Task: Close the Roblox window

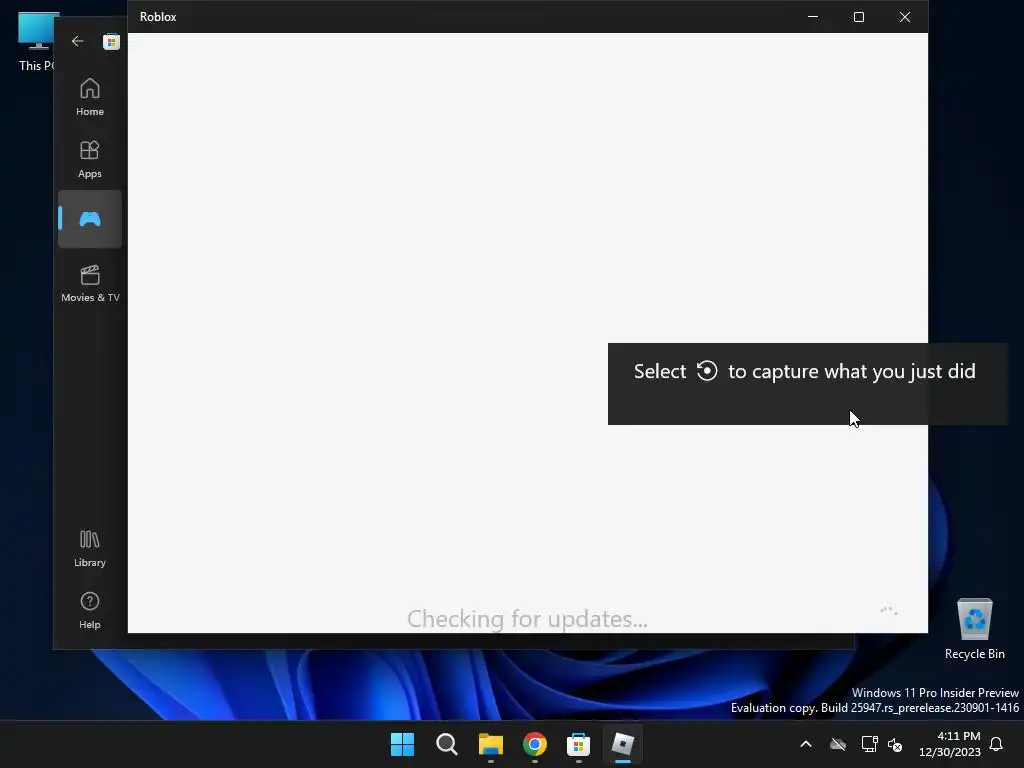Action: coord(904,17)
